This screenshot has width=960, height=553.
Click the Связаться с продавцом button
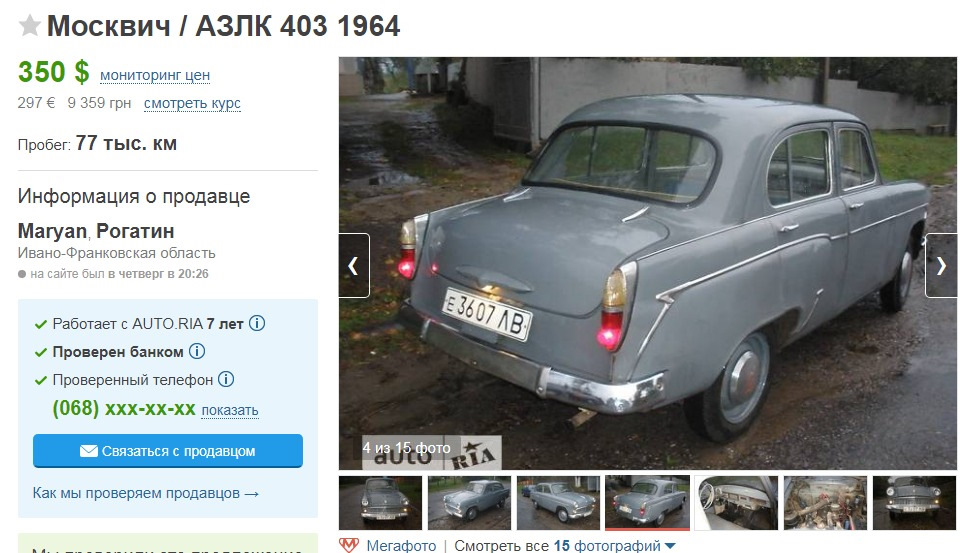168,451
